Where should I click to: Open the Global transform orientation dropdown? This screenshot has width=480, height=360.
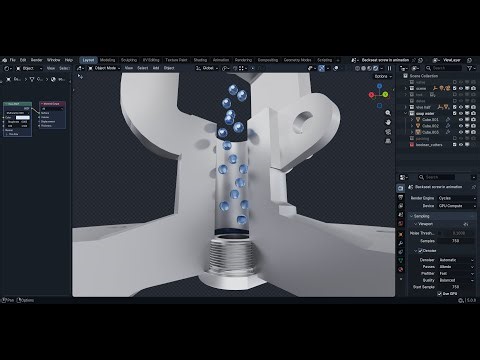pos(207,68)
